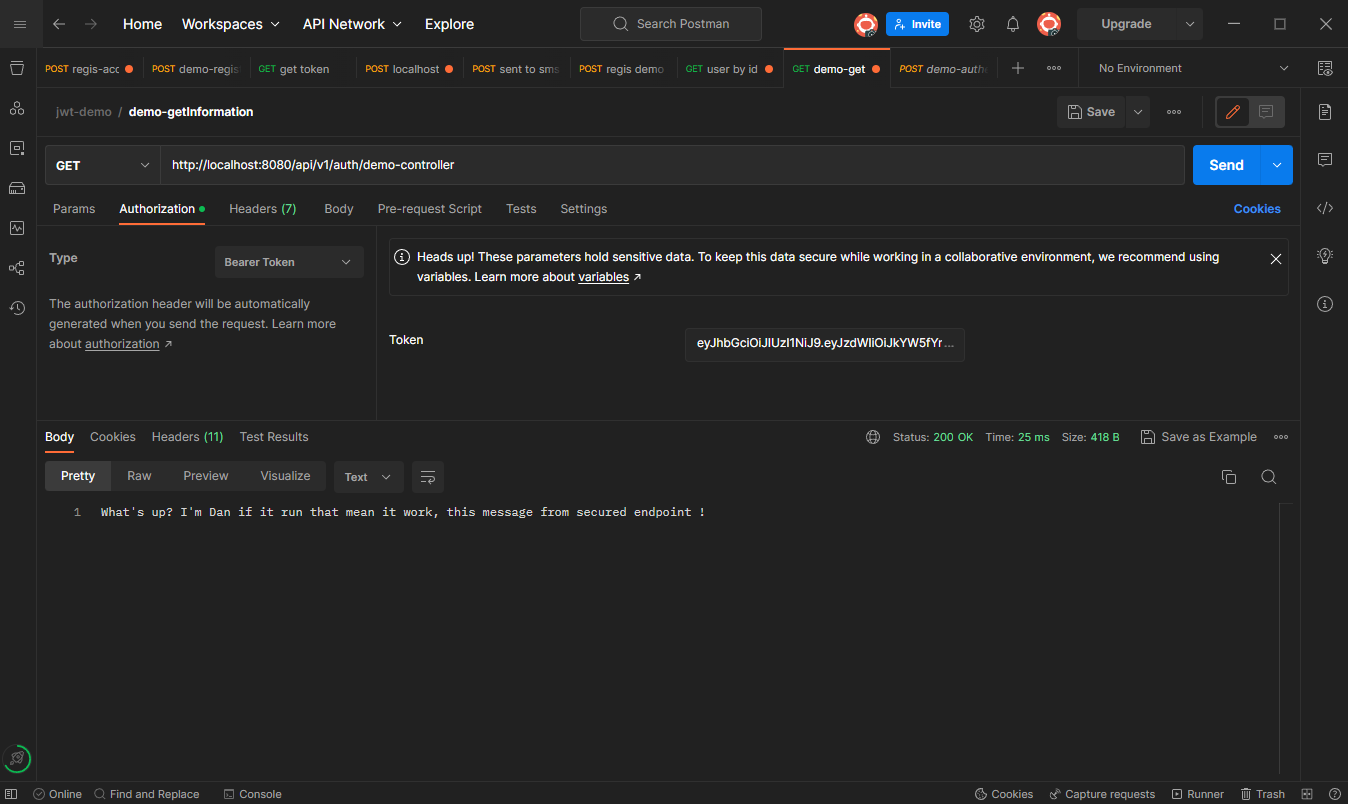Switch to the Raw response view tab
Image resolution: width=1348 pixels, height=804 pixels.
click(x=139, y=476)
